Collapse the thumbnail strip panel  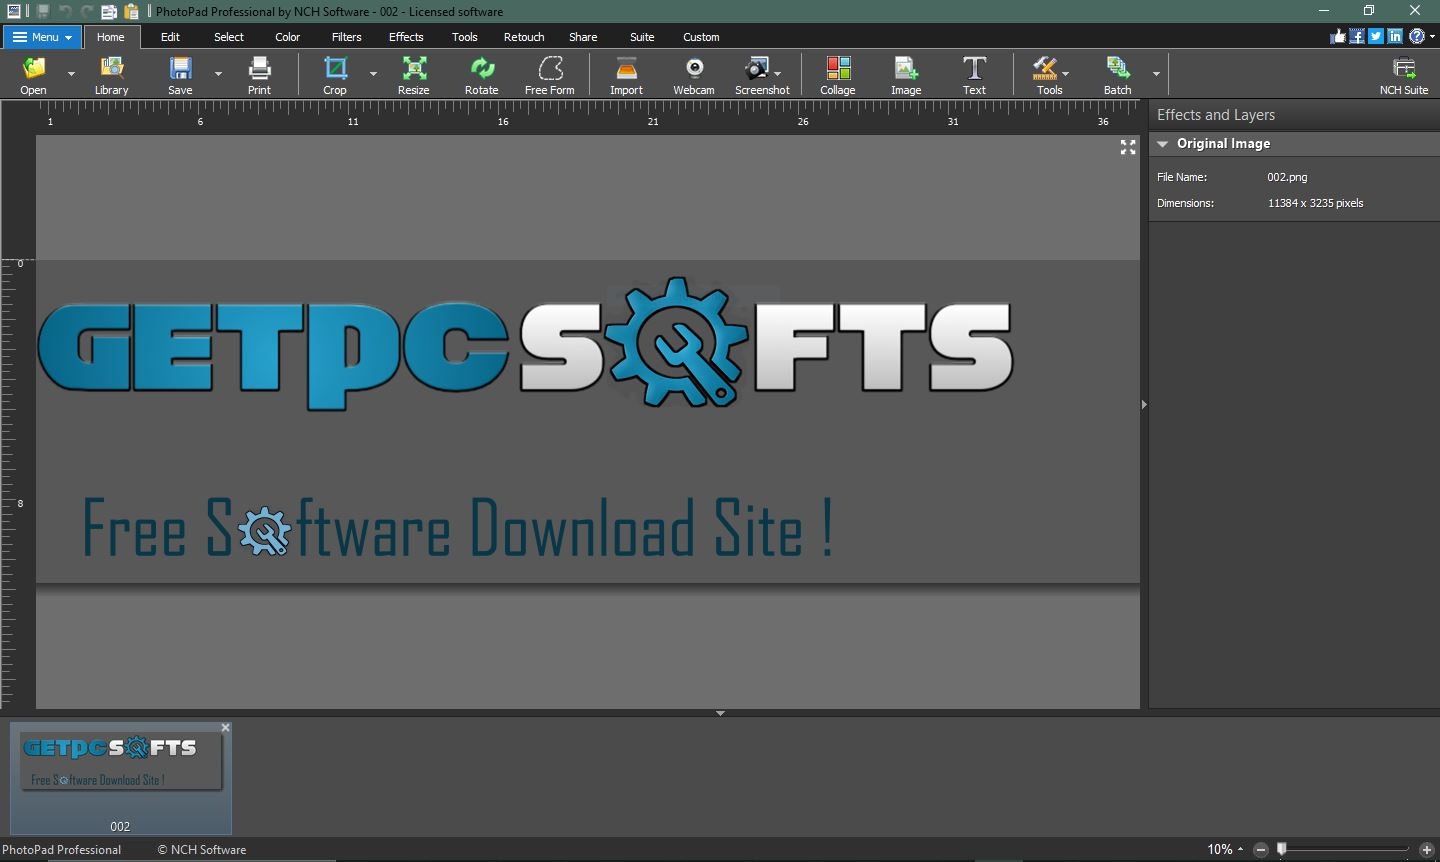[720, 713]
